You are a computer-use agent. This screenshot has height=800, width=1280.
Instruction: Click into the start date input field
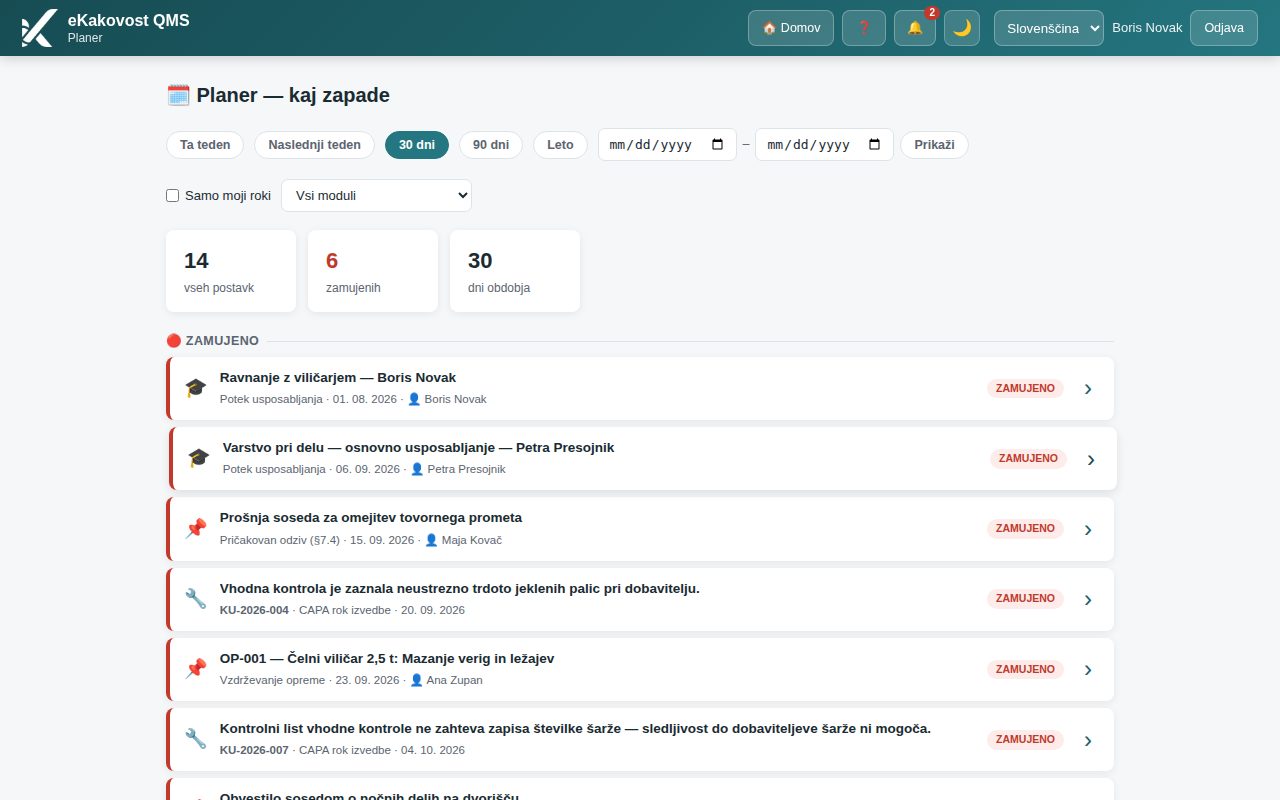(667, 145)
